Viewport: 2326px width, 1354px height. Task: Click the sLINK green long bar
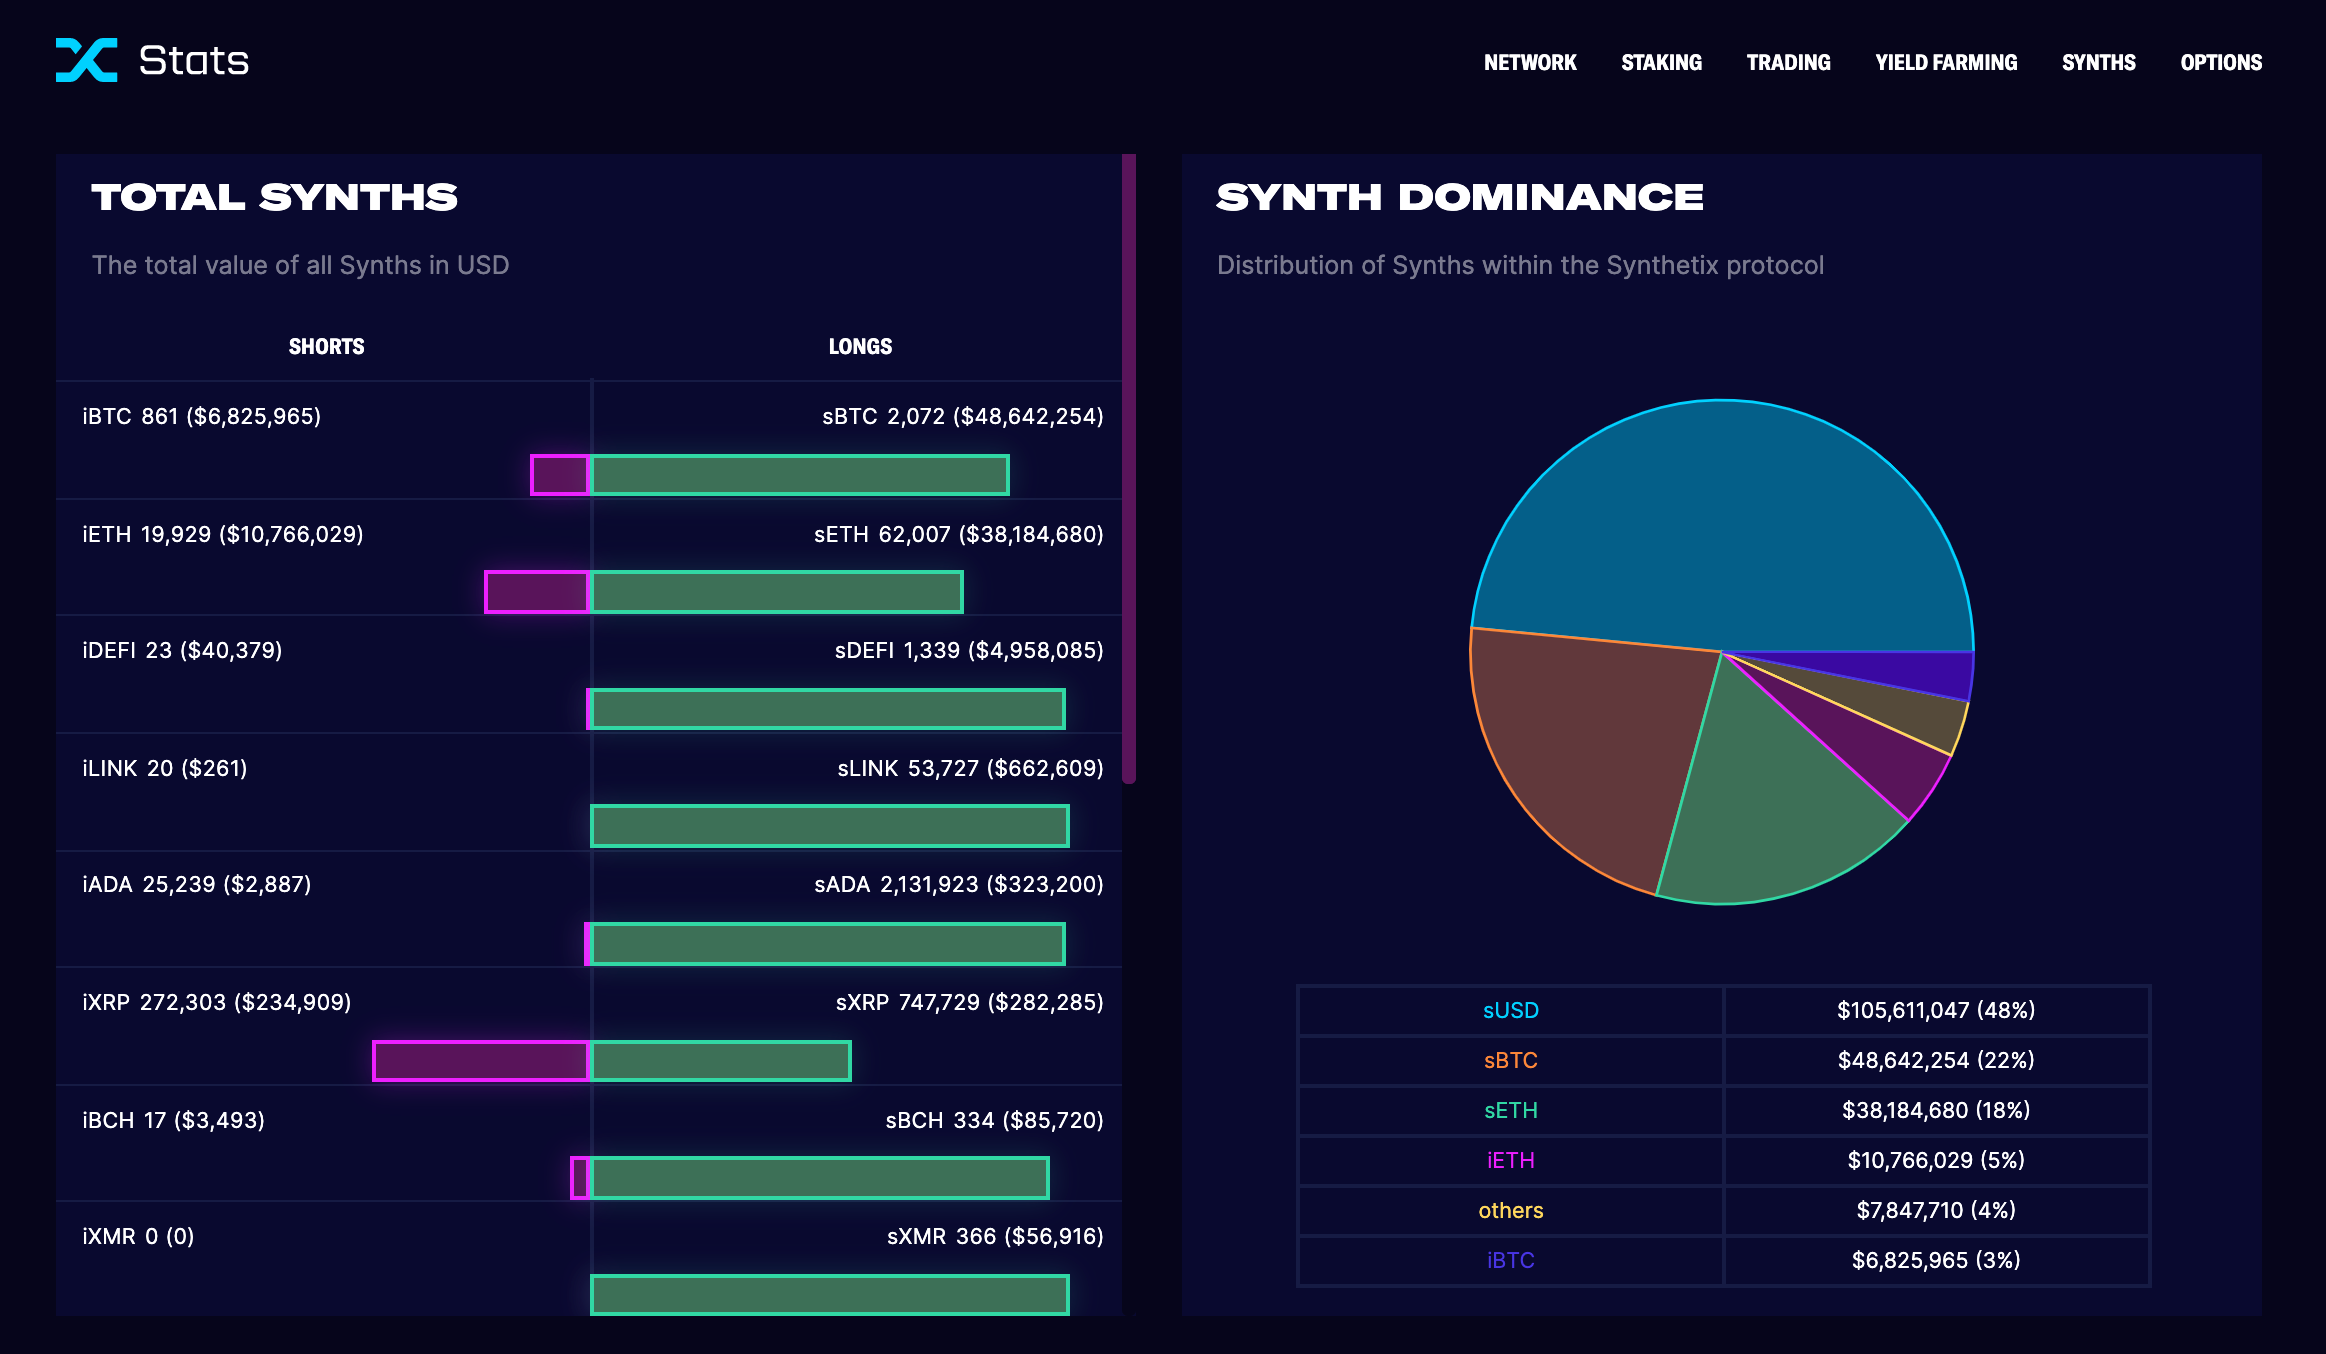[x=830, y=826]
